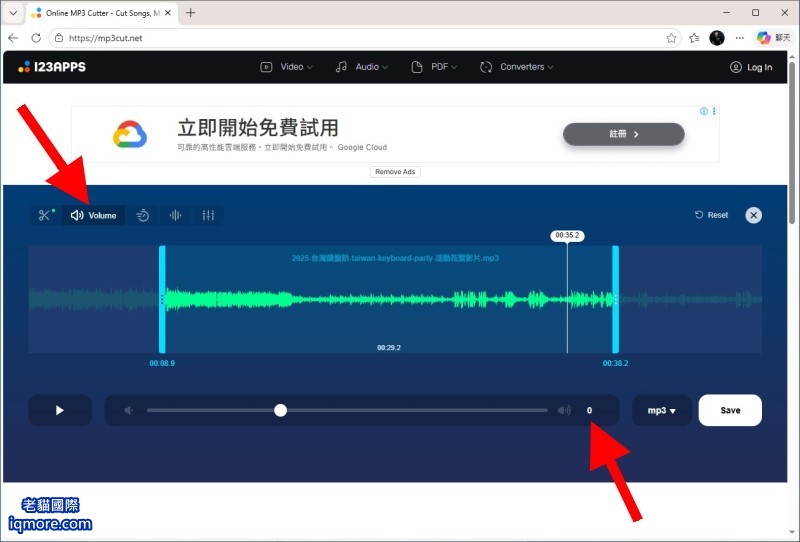Click the Remove Ads button

395,172
